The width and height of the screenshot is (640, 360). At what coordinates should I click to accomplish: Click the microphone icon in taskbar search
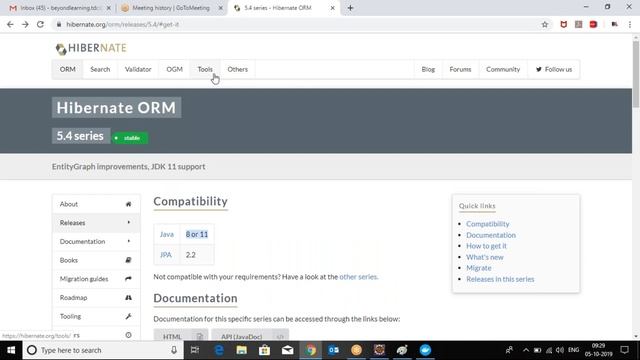click(x=174, y=350)
